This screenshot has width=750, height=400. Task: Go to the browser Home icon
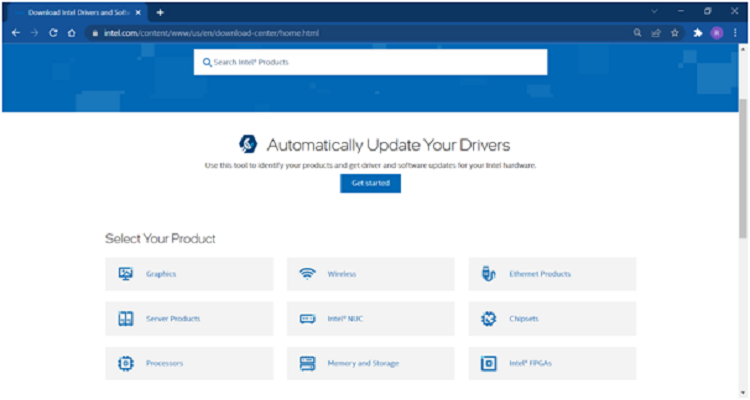(71, 33)
